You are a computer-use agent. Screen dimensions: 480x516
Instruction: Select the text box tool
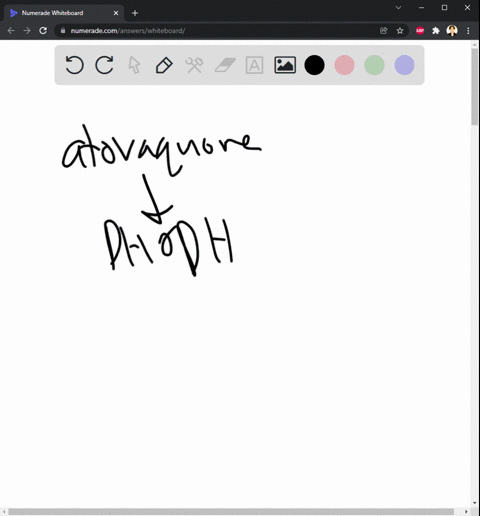[254, 65]
